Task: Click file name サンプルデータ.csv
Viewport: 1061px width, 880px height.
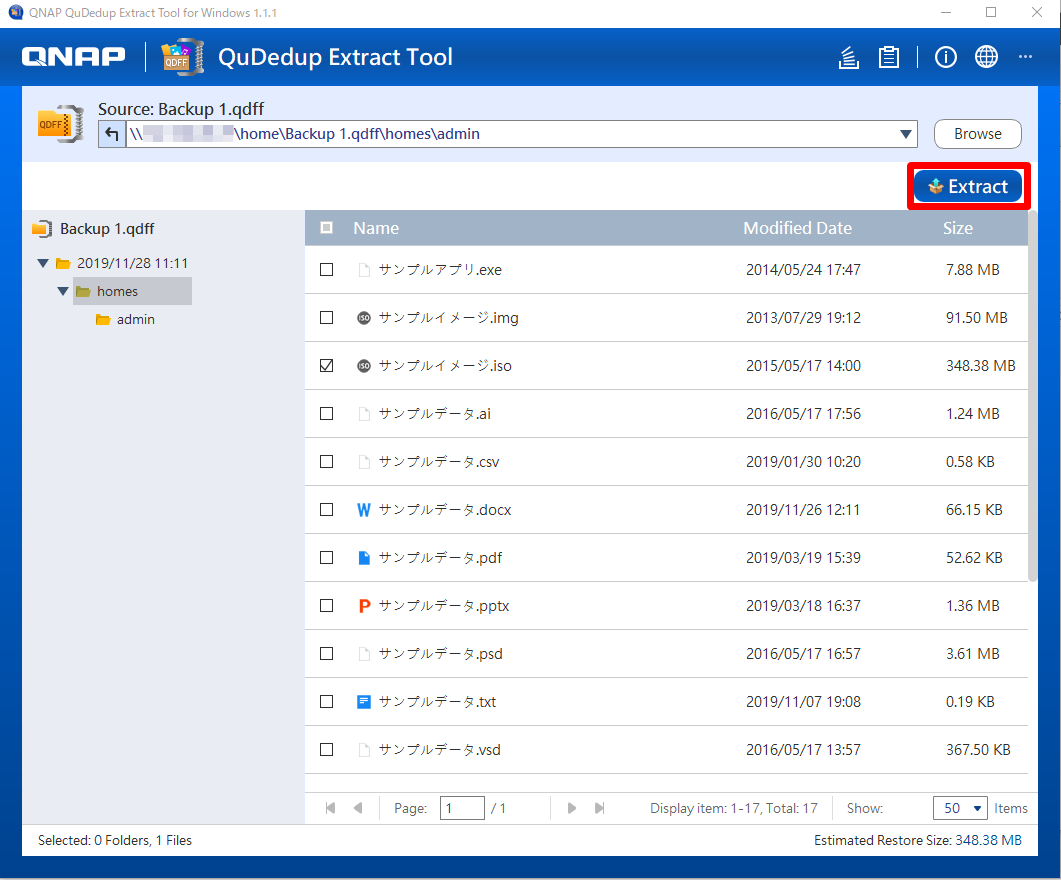Action: tap(438, 462)
